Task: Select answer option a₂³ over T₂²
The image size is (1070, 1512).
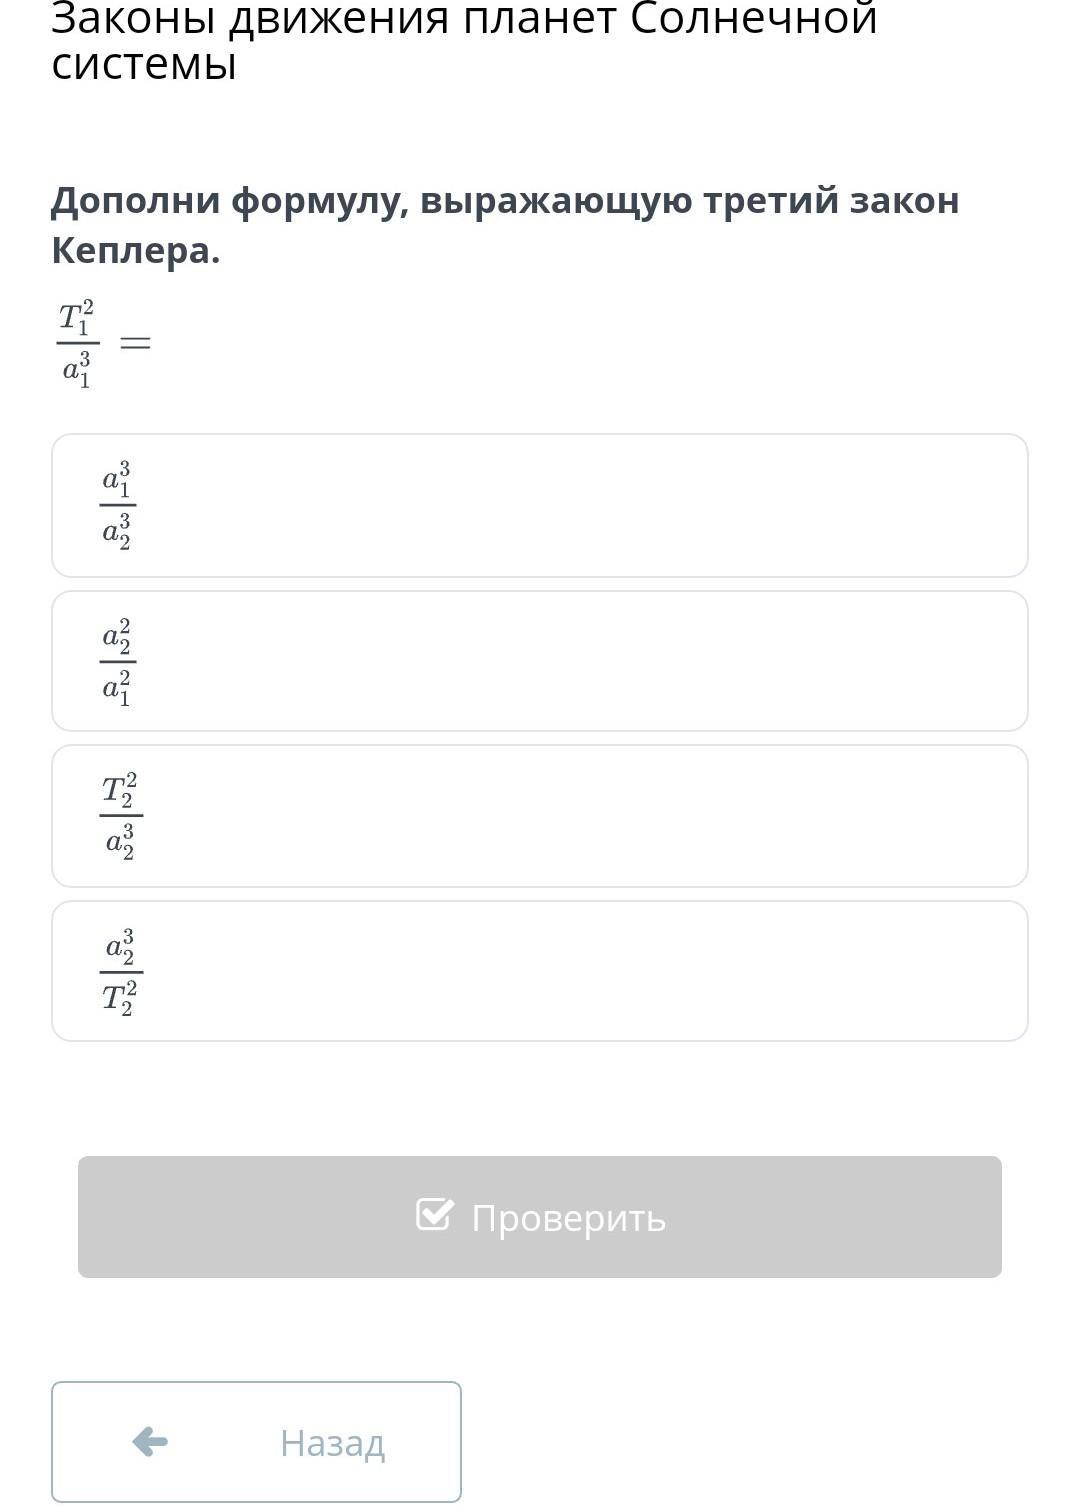Action: tap(539, 971)
